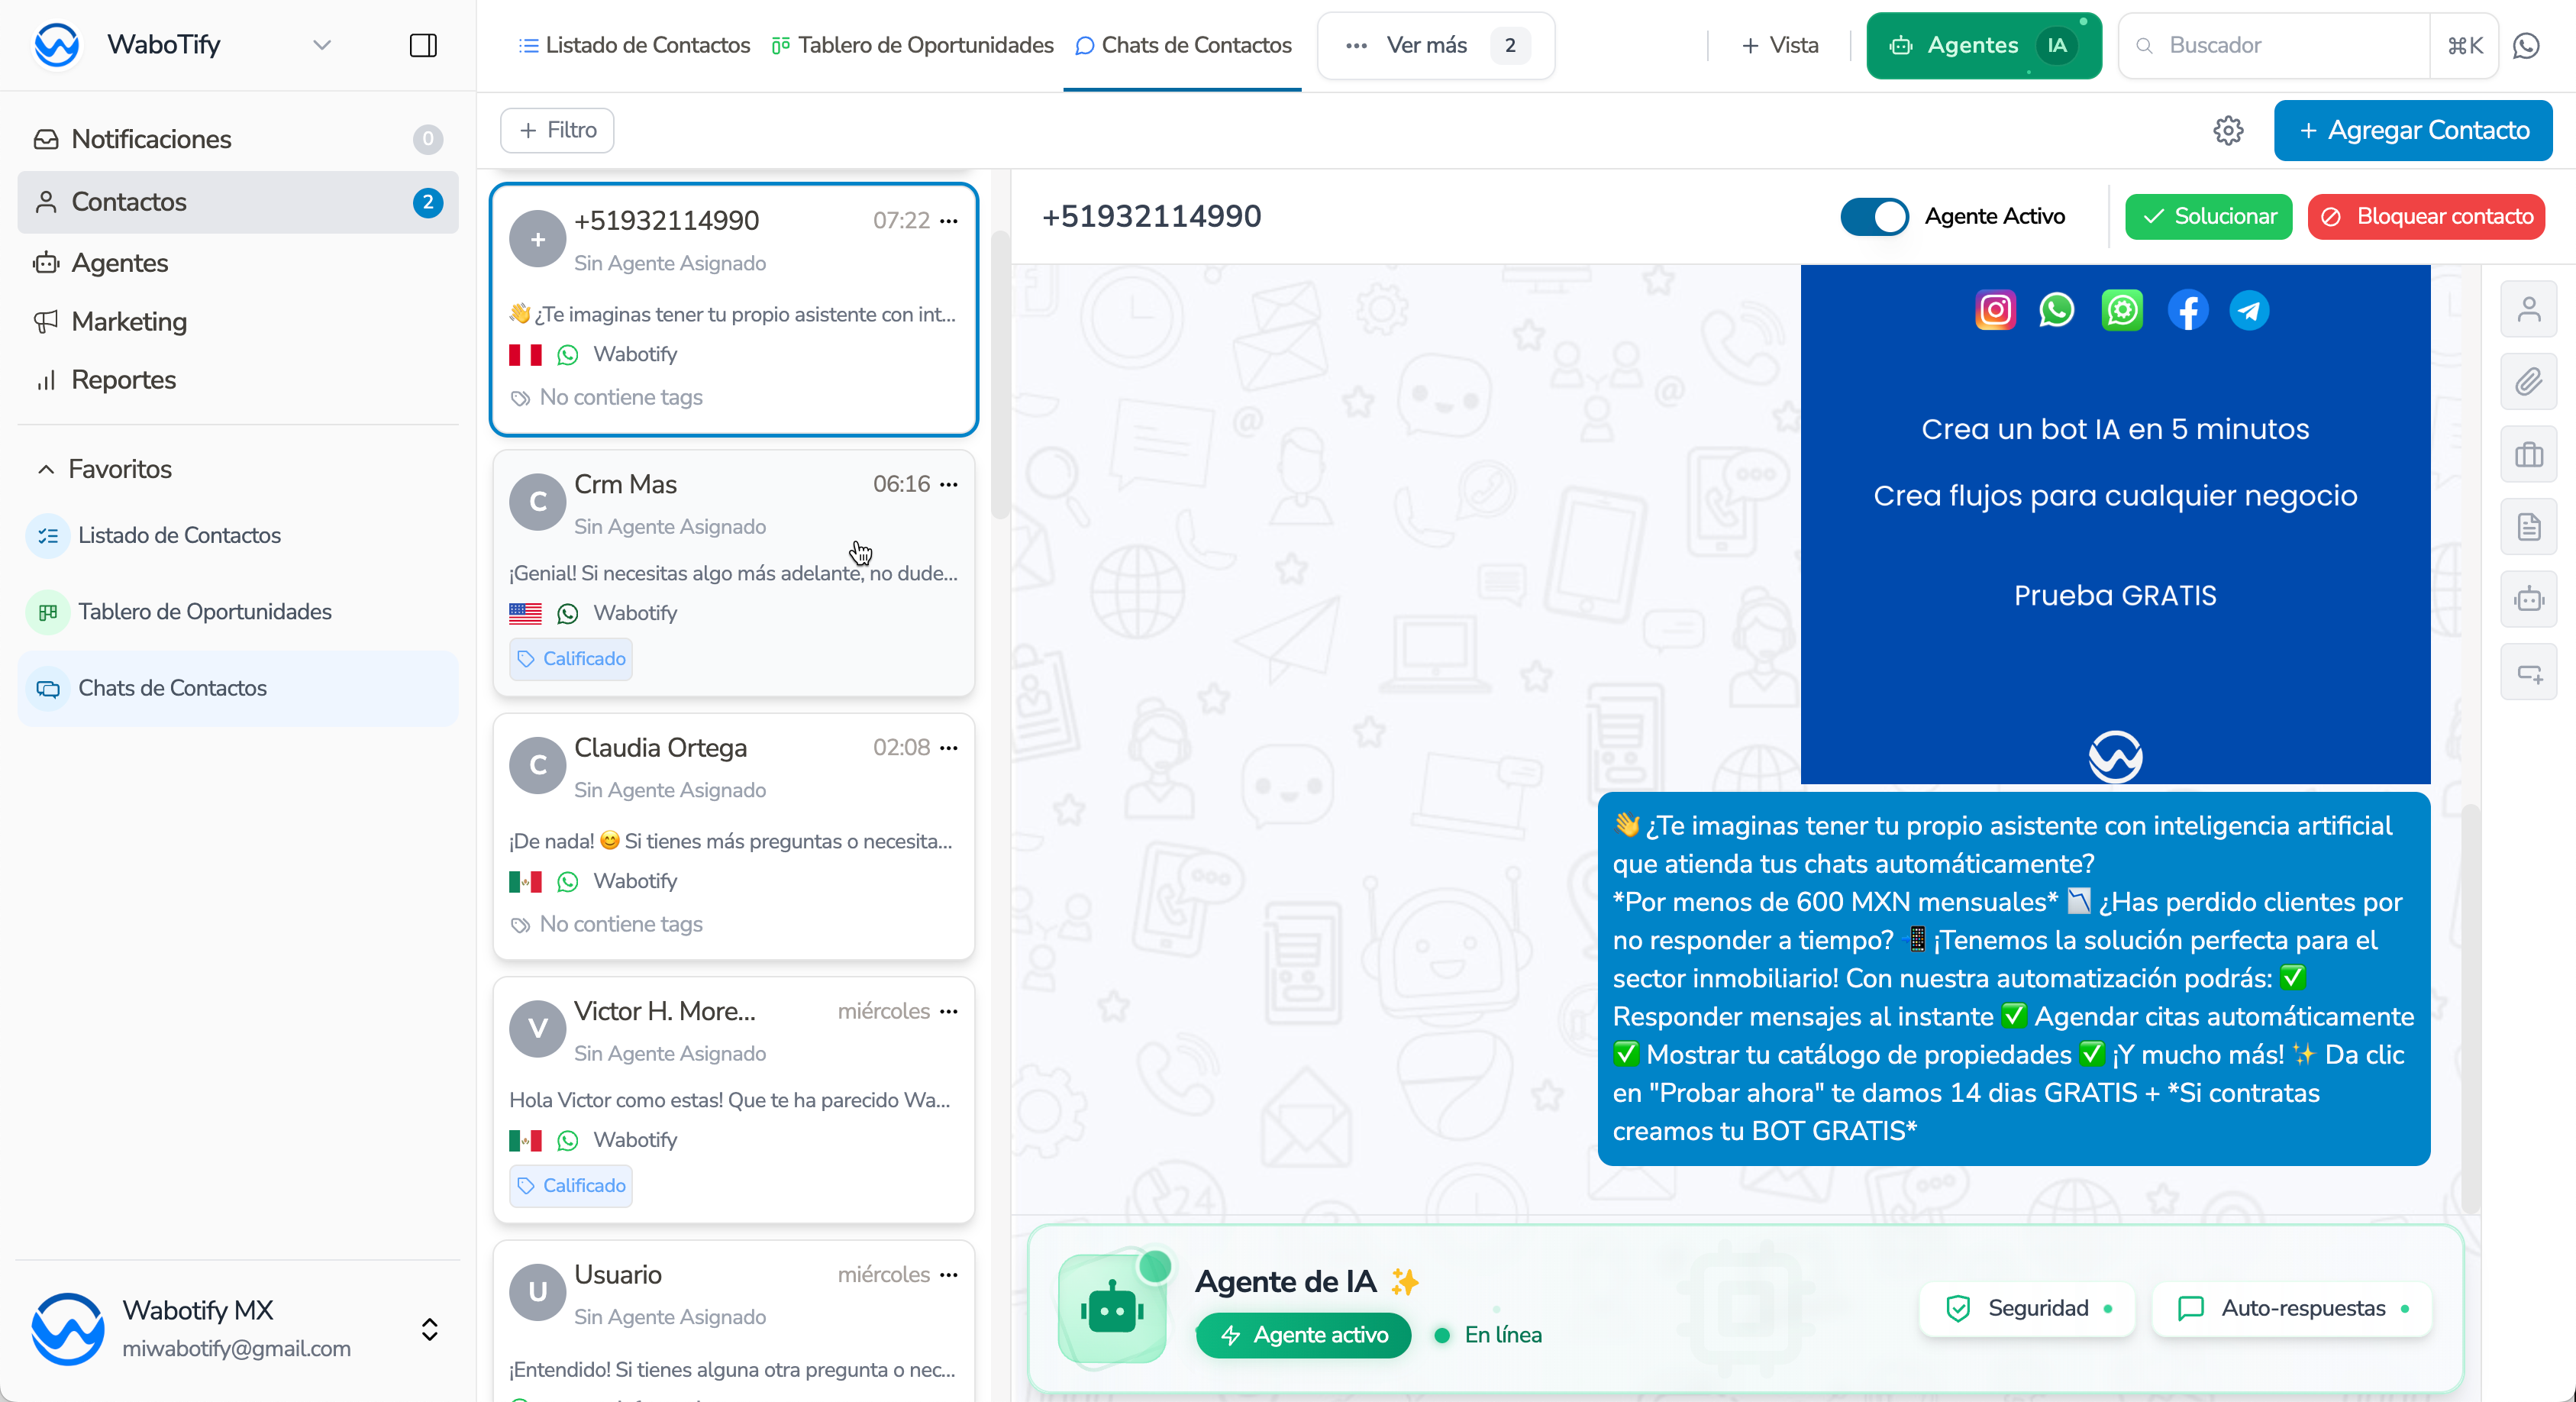Click the conversation scrollbar
The width and height of the screenshot is (2576, 1402).
(x=2470, y=1008)
